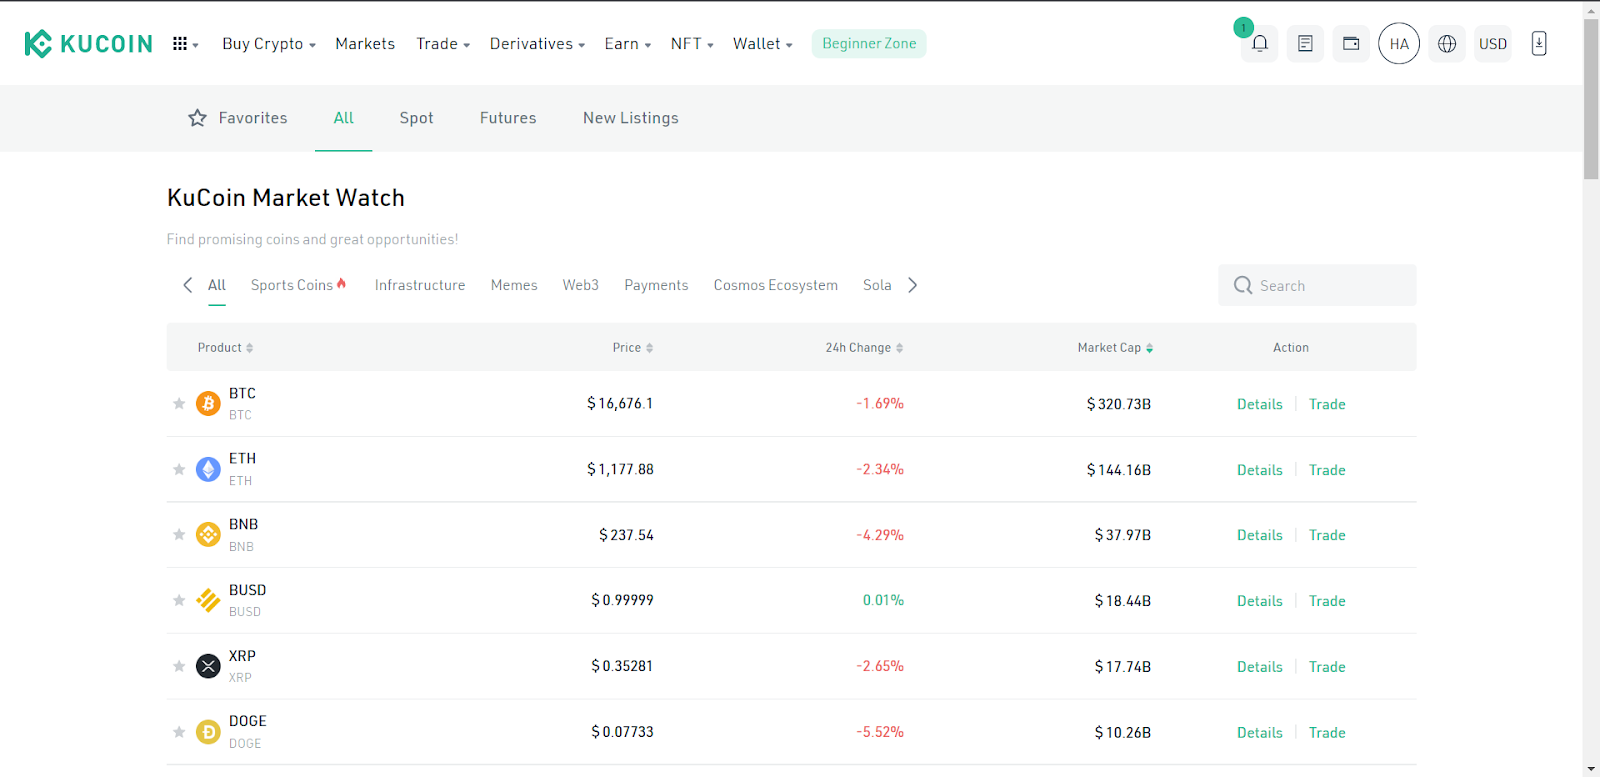This screenshot has height=777, width=1600.
Task: Open Trade for BTC
Action: [1327, 404]
